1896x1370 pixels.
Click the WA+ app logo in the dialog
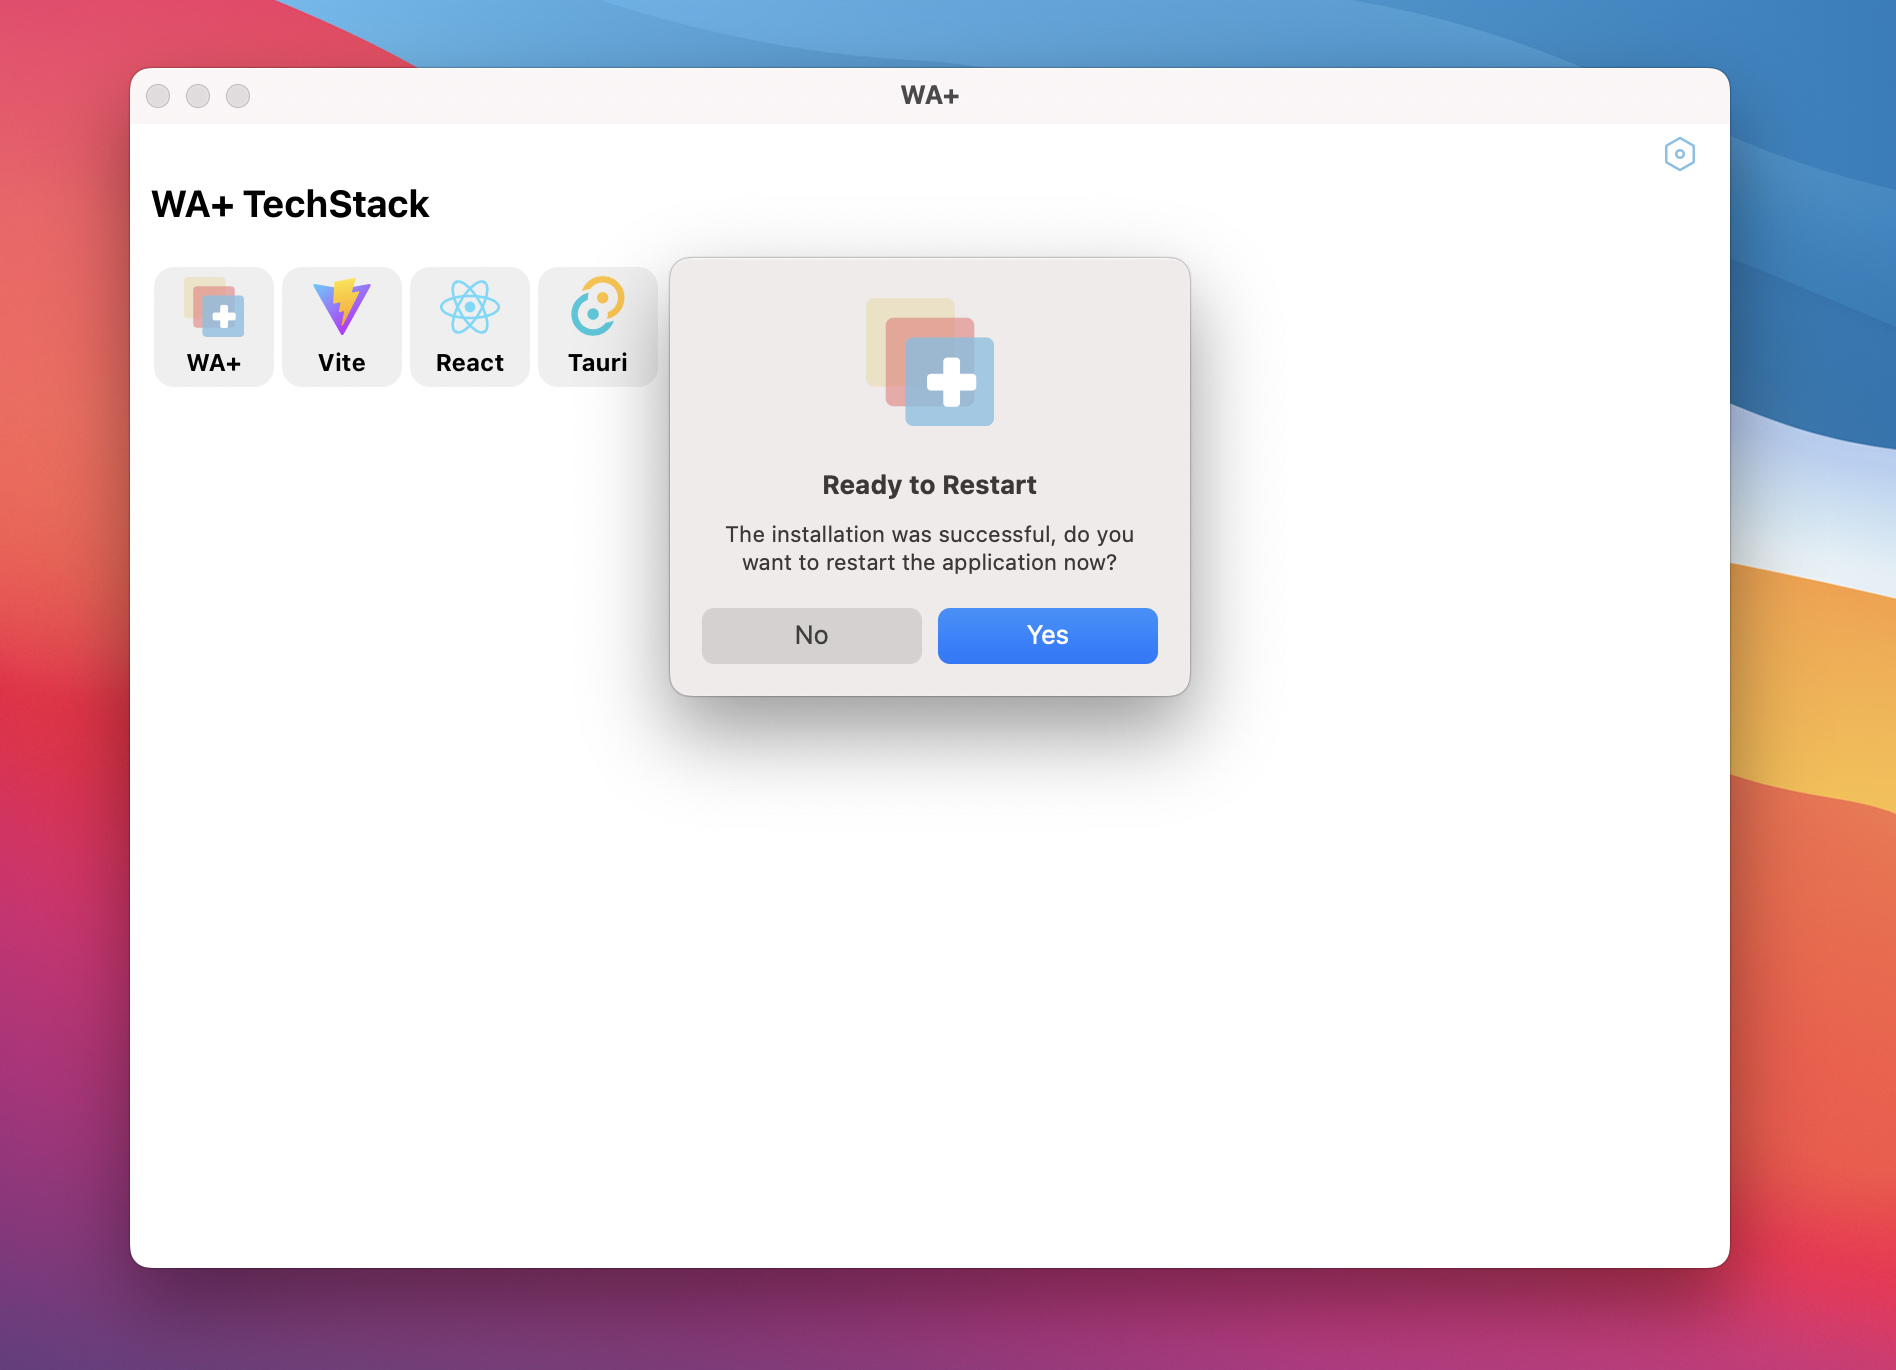click(x=930, y=362)
